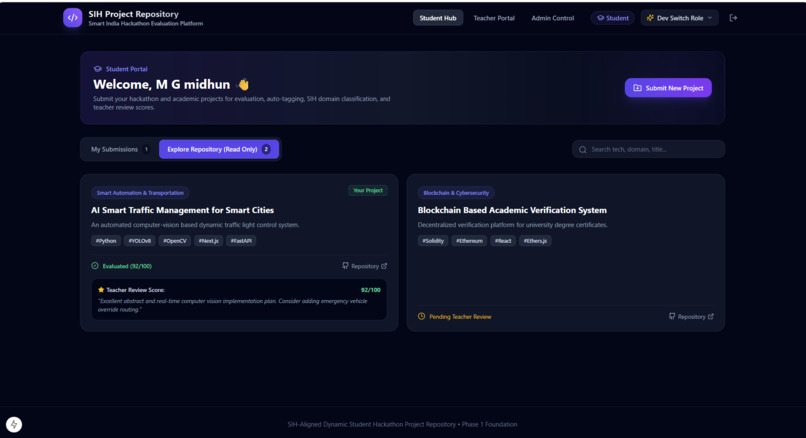Open the Dev Switch Role dropdown
Screen dimensions: 806x438
click(680, 18)
